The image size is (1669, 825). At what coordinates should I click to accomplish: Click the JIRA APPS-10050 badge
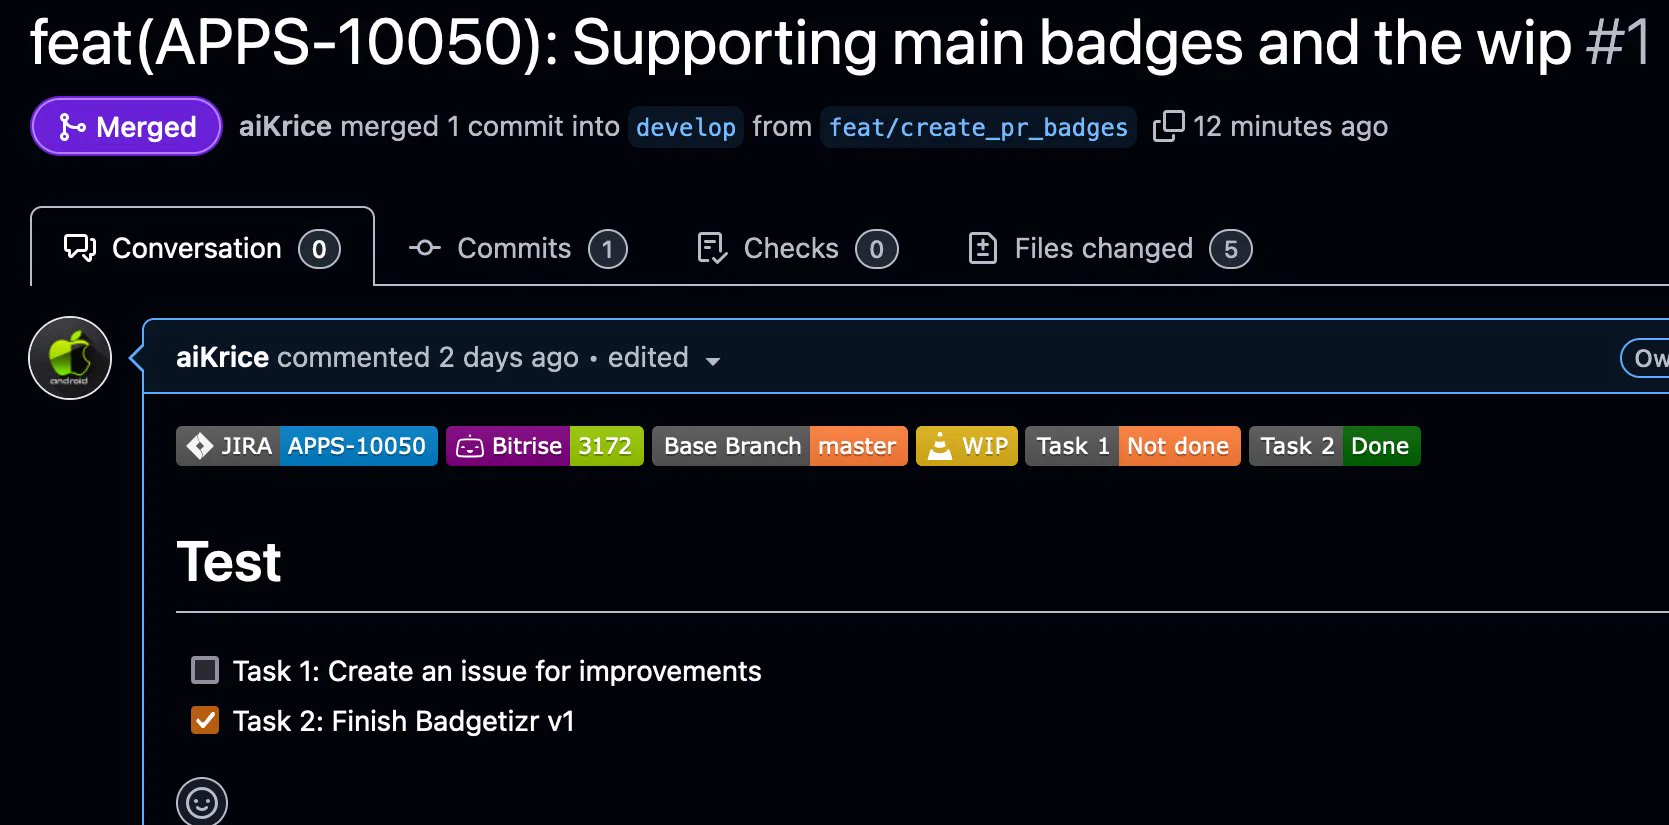pyautogui.click(x=307, y=446)
